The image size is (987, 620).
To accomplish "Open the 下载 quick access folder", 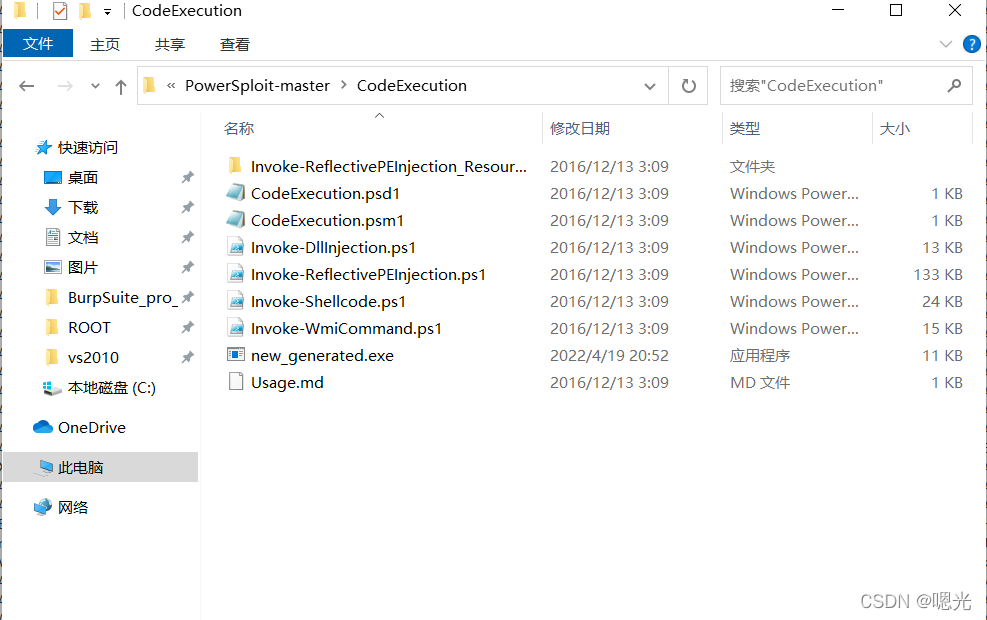I will 83,207.
